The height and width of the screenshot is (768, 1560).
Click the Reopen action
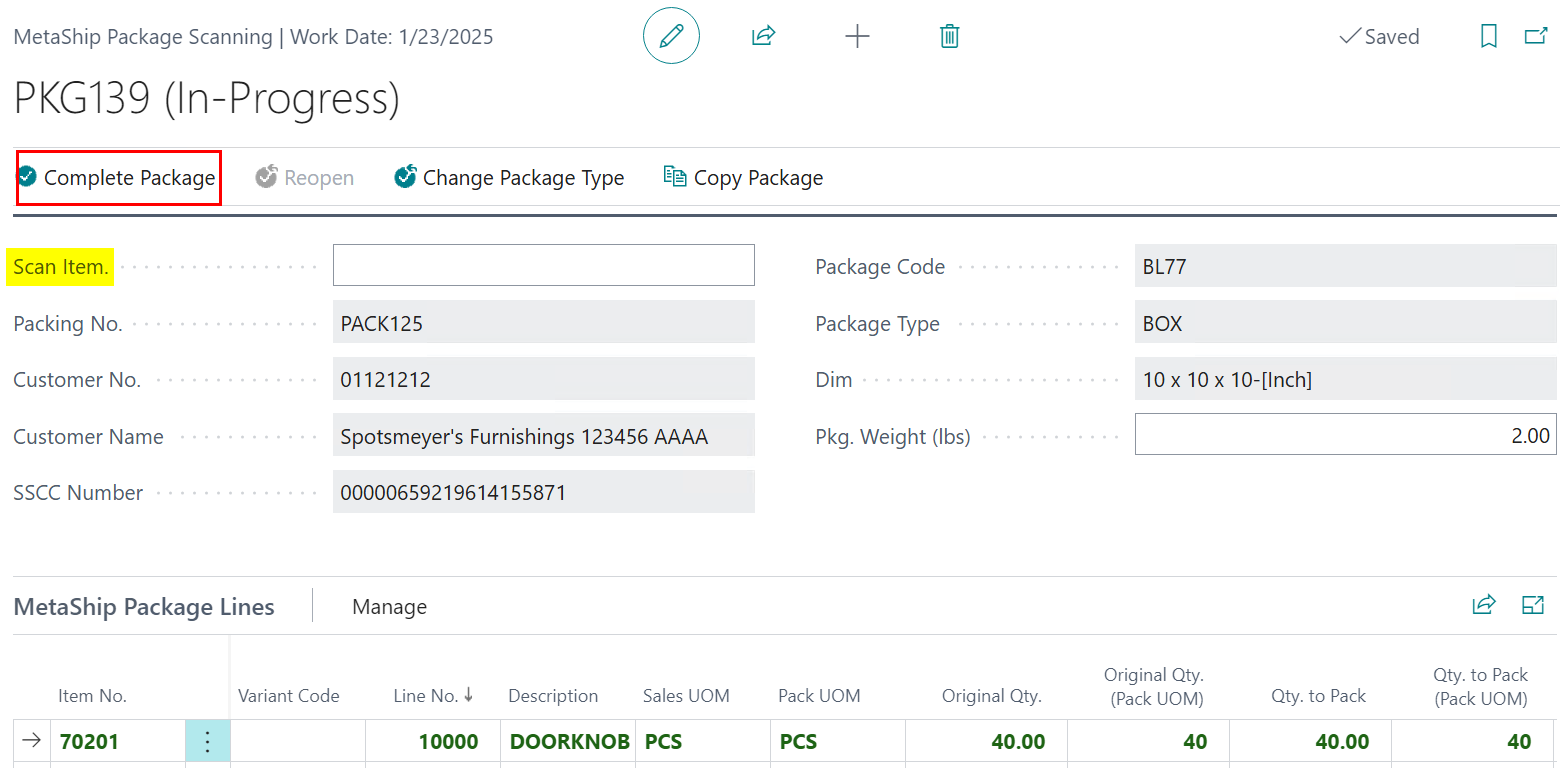pos(305,178)
